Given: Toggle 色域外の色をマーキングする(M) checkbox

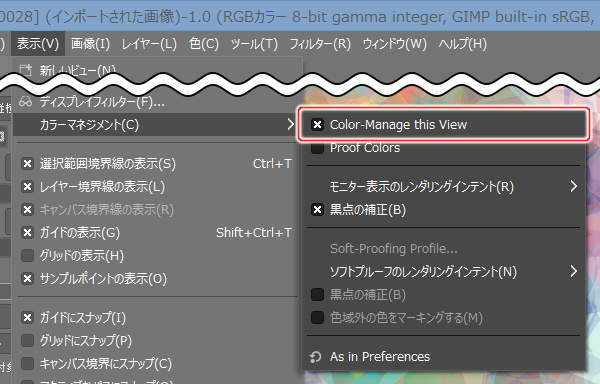Looking at the screenshot, I should pos(317,317).
